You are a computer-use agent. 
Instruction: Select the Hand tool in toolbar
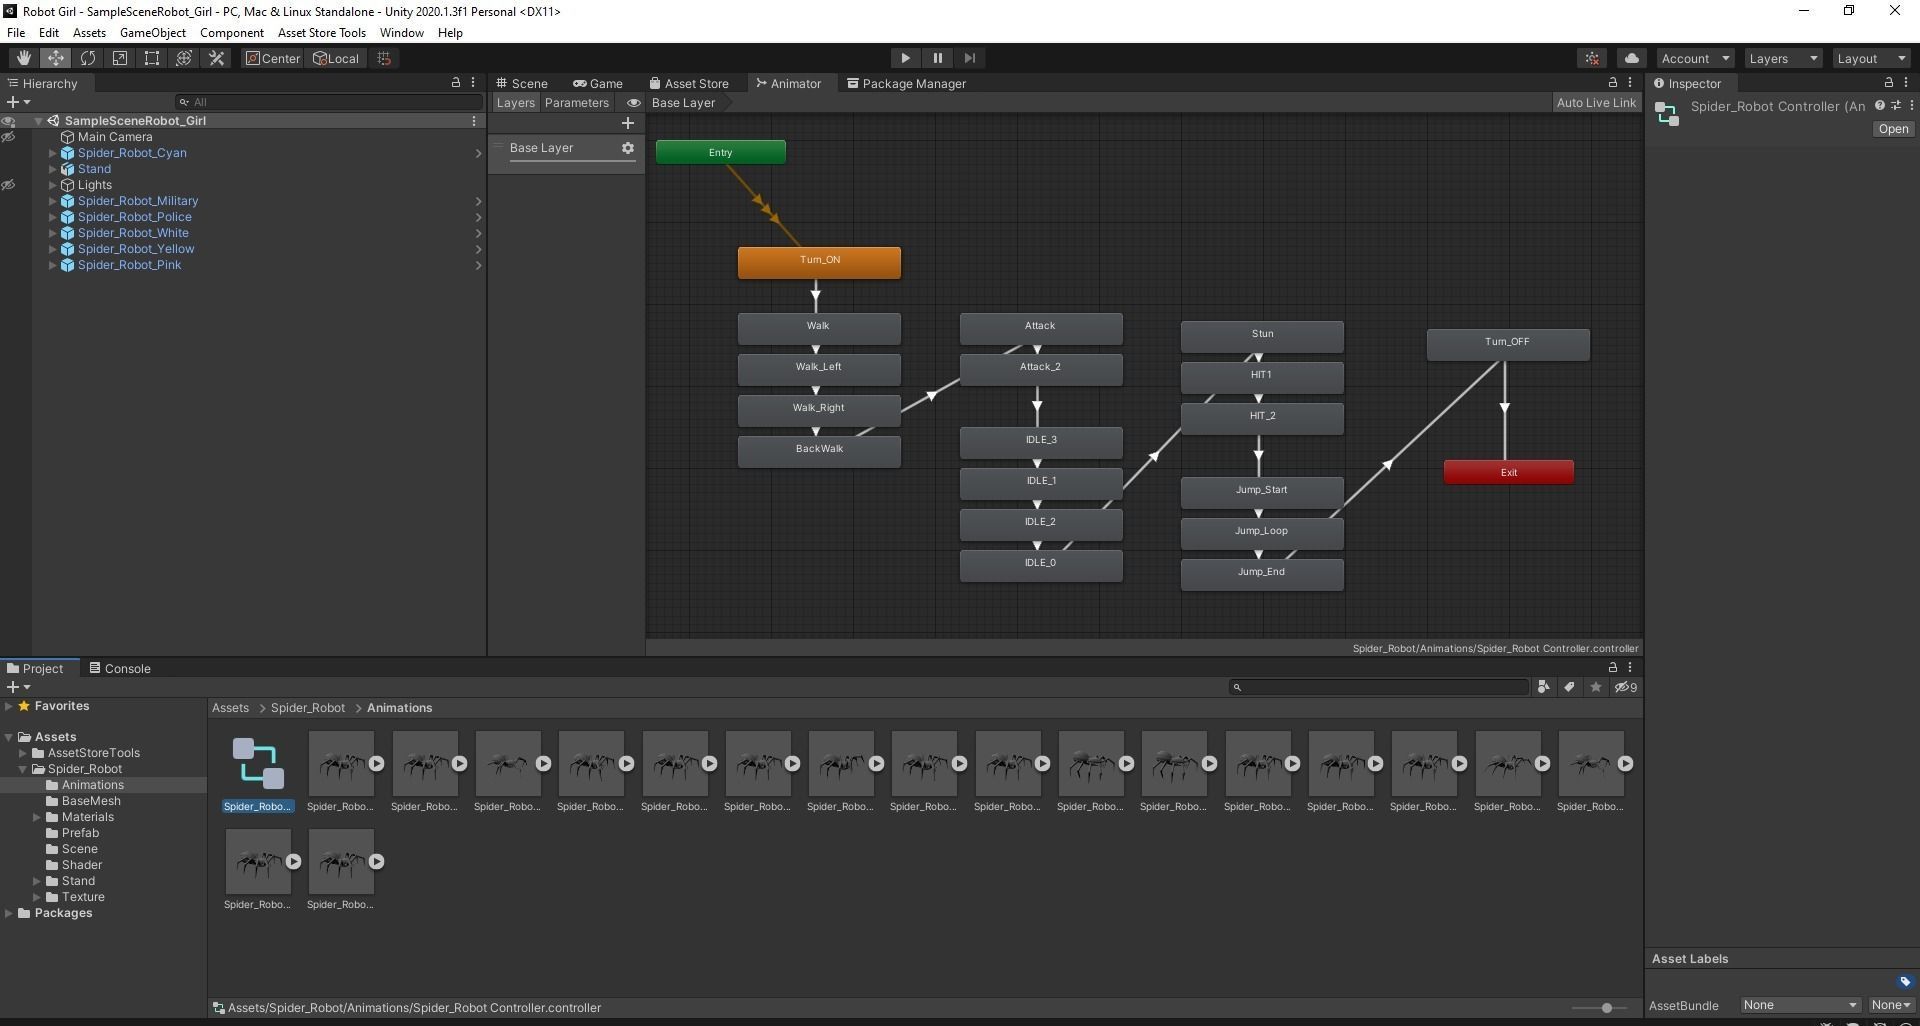(23, 58)
